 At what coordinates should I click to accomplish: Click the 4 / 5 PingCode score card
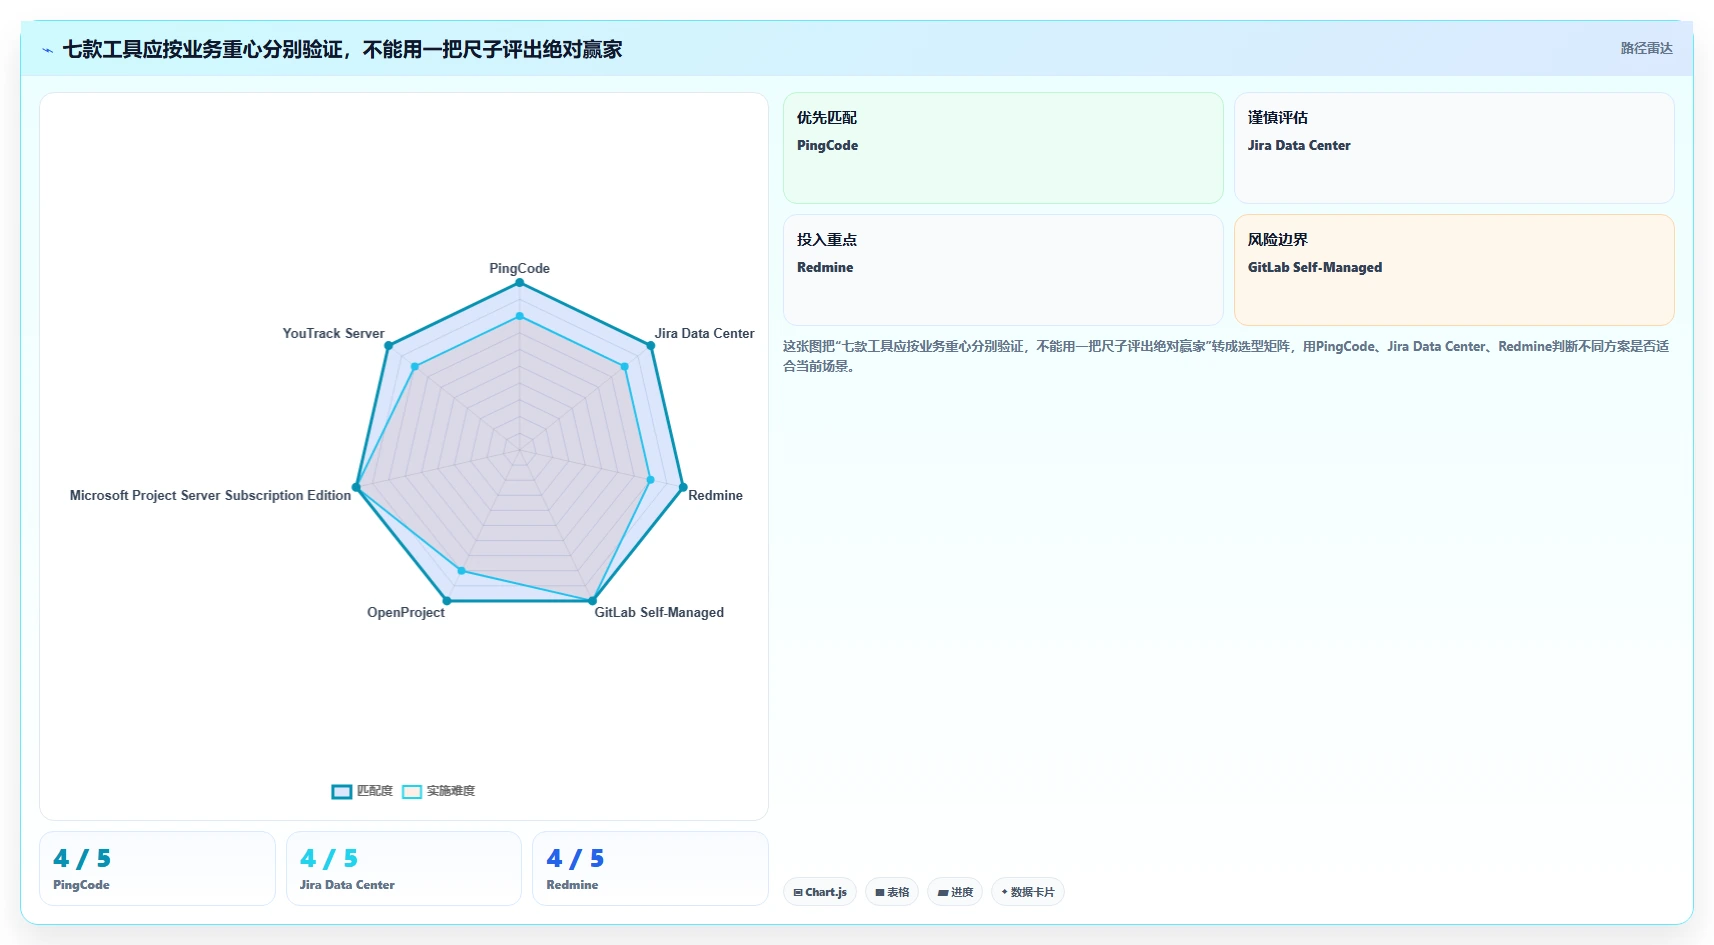tap(157, 869)
